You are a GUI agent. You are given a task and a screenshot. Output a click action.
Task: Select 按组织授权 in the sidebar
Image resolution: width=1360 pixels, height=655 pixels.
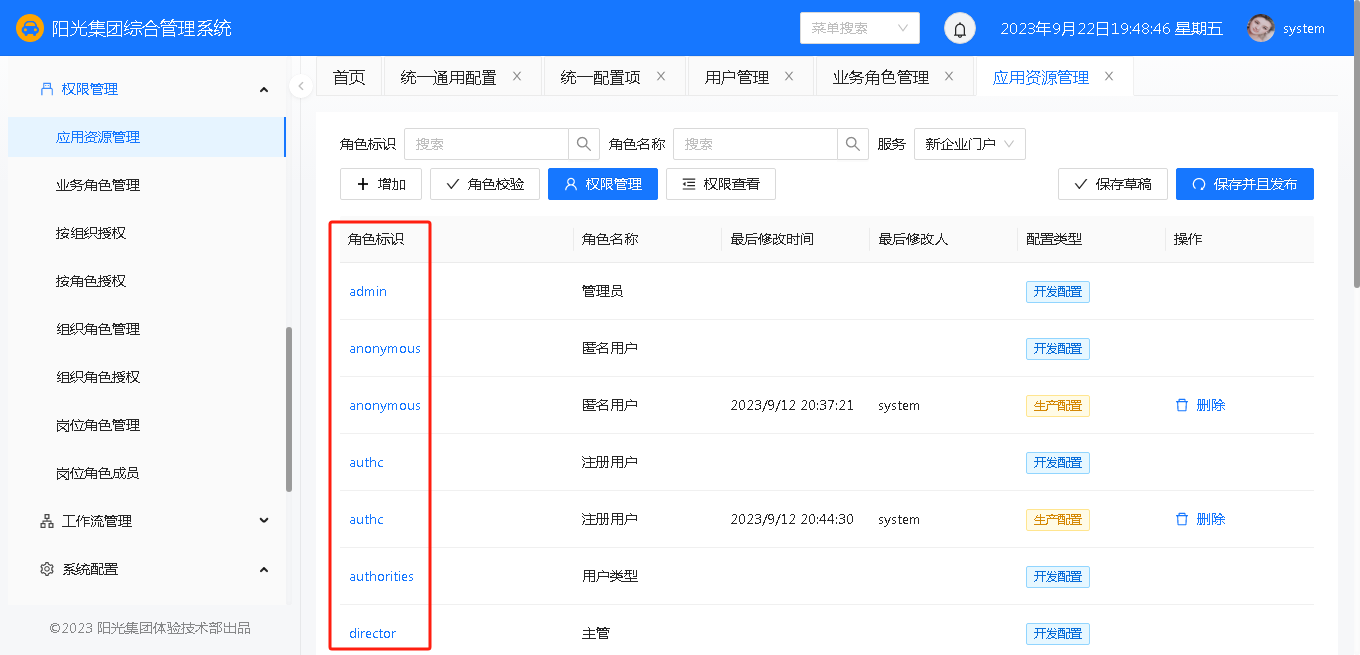pyautogui.click(x=91, y=233)
